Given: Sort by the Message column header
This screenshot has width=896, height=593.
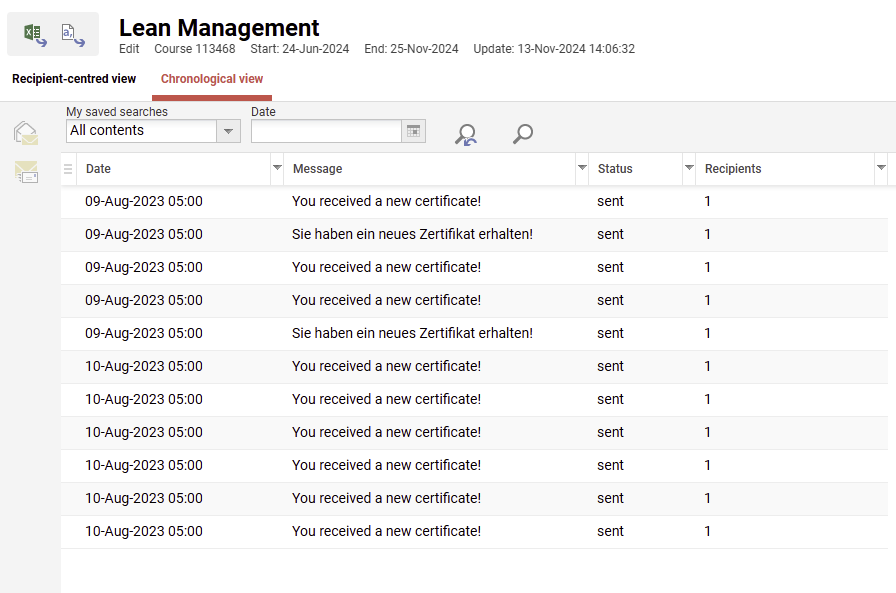Looking at the screenshot, I should point(318,169).
